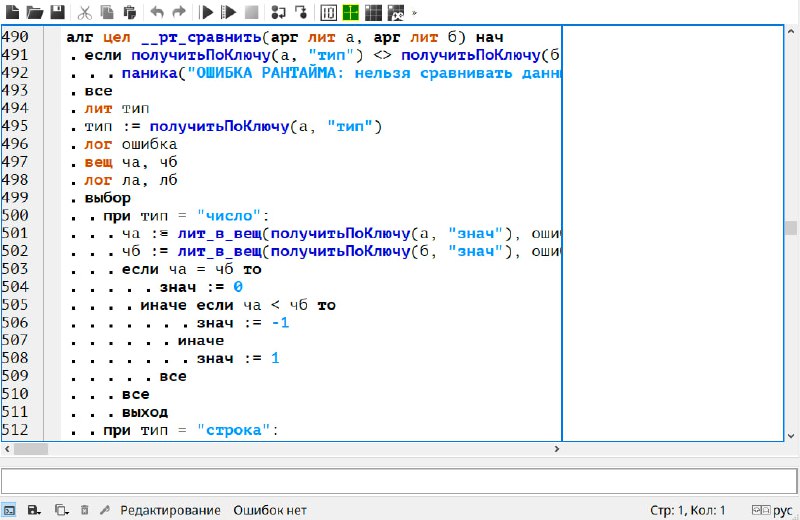The image size is (800, 520).
Task: Click the horizontal scrollbar right arrow
Action: point(557,449)
